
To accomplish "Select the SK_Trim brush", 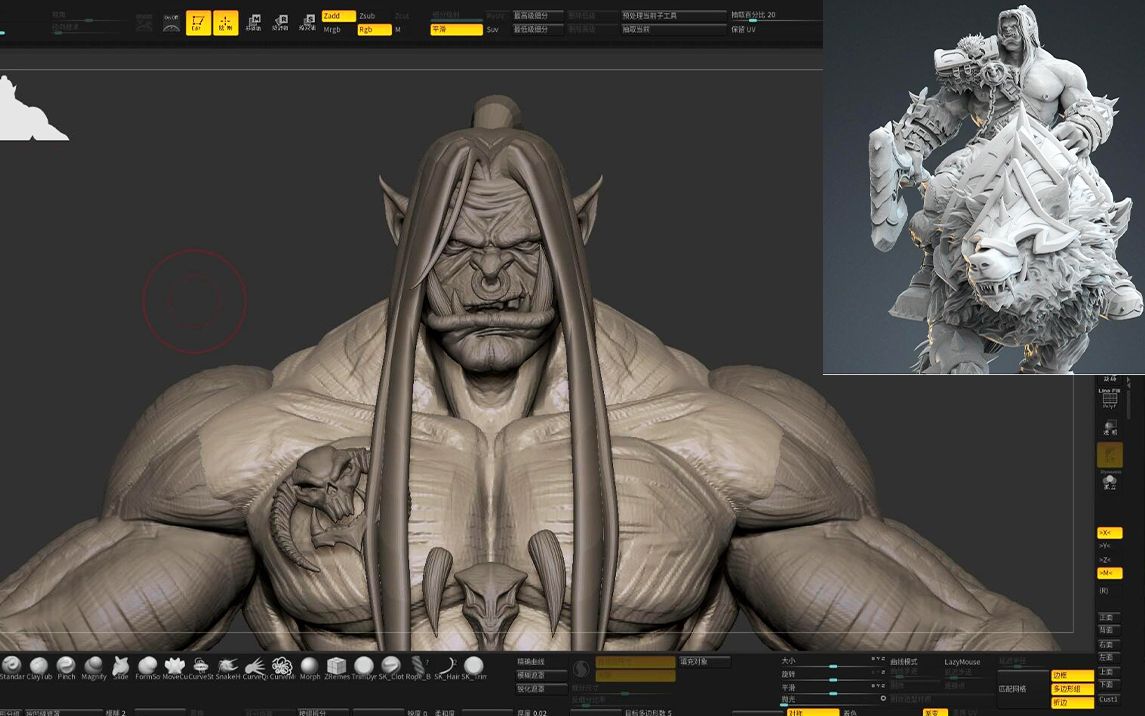I will [x=473, y=667].
